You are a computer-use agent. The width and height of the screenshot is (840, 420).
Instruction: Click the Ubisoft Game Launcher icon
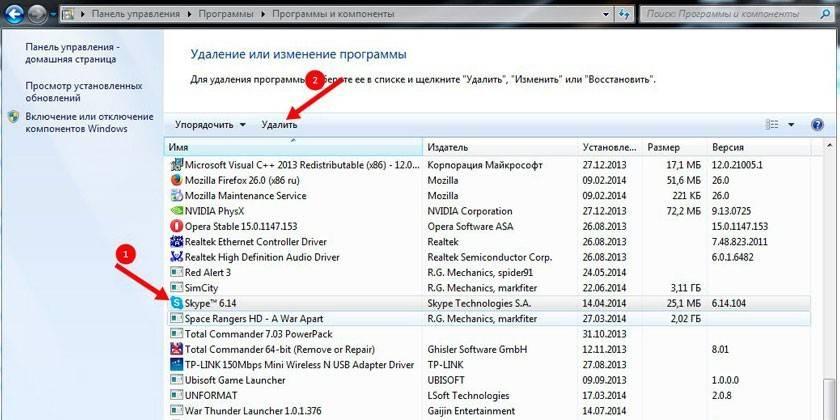pos(177,378)
